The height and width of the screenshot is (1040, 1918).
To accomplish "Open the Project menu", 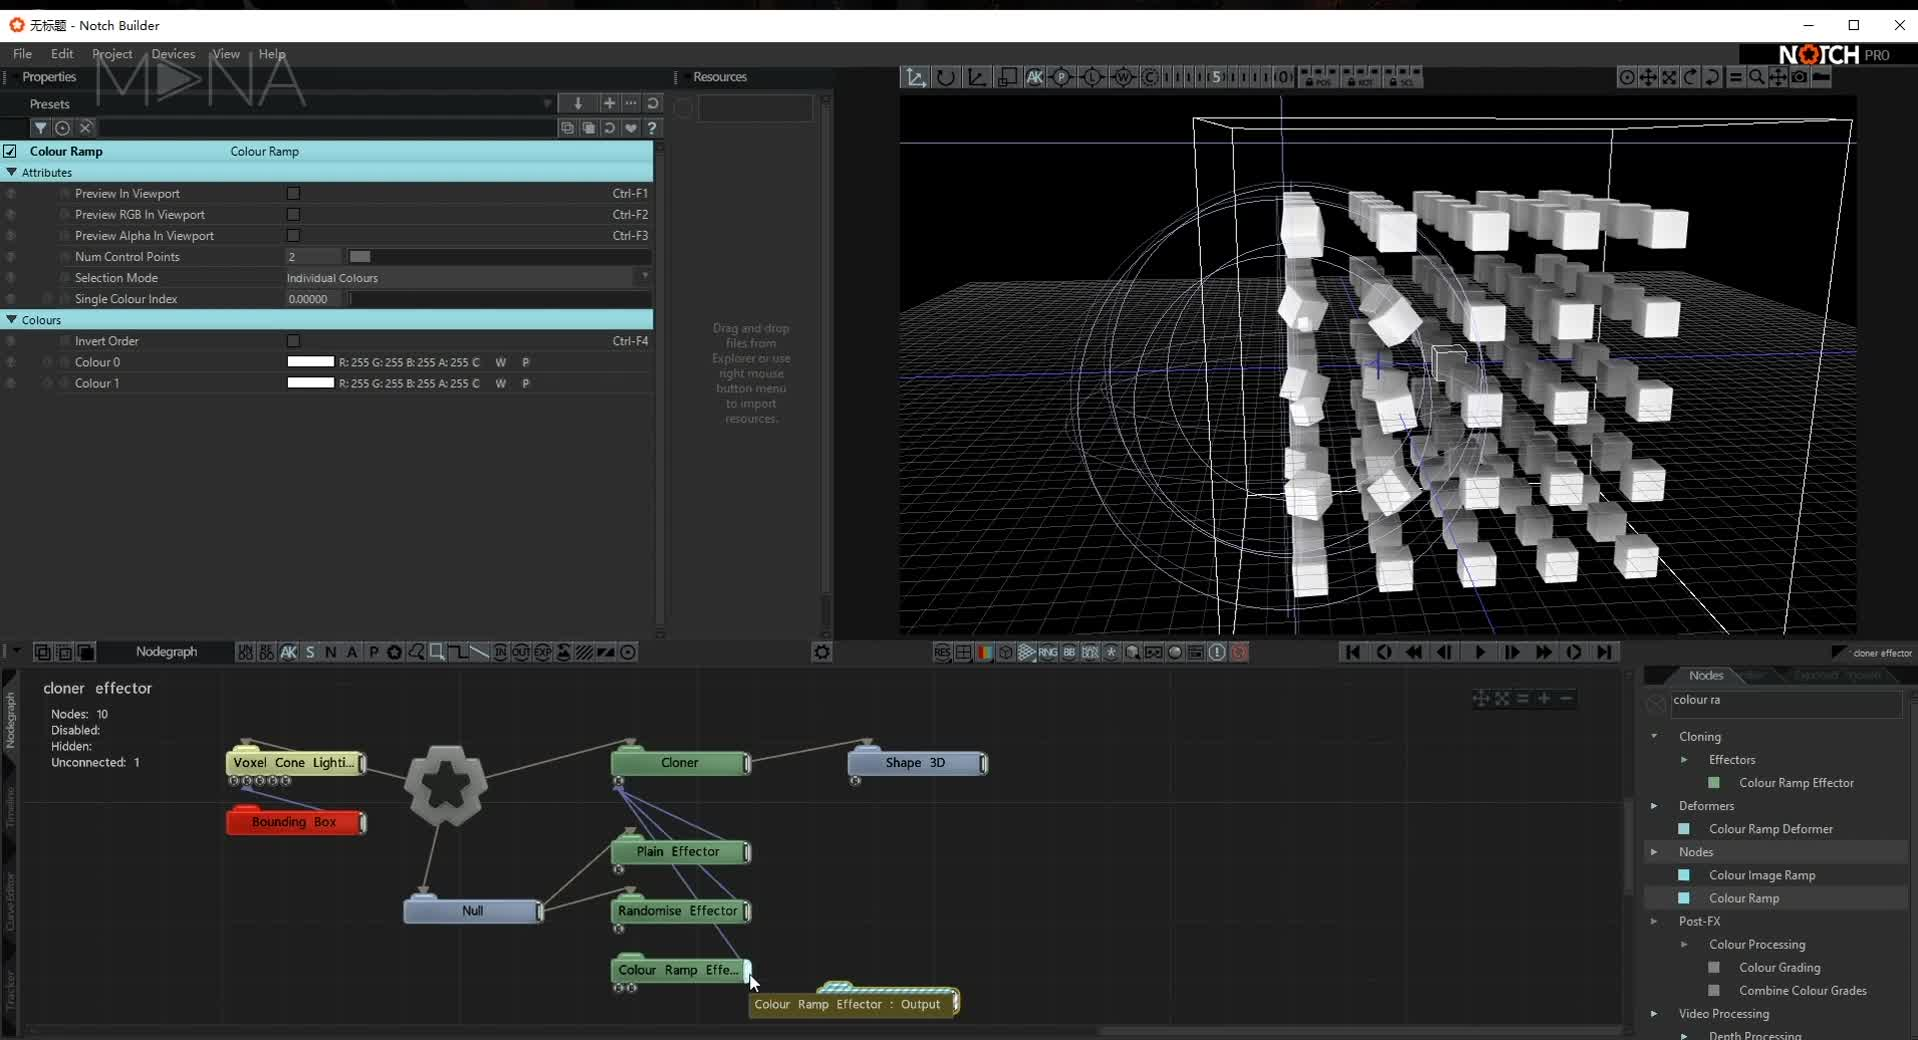I will coord(112,54).
